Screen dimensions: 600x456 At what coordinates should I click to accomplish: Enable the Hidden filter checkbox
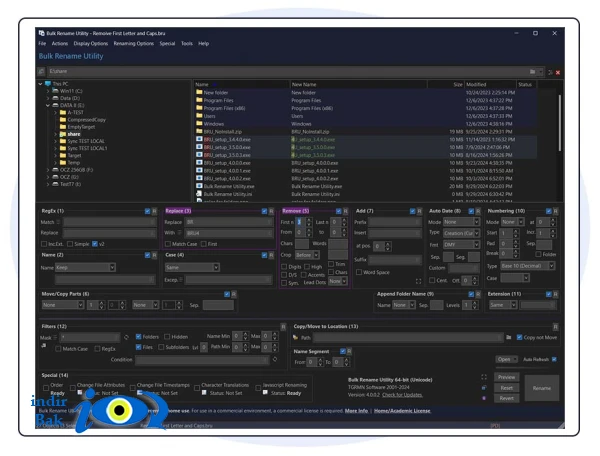pyautogui.click(x=167, y=337)
